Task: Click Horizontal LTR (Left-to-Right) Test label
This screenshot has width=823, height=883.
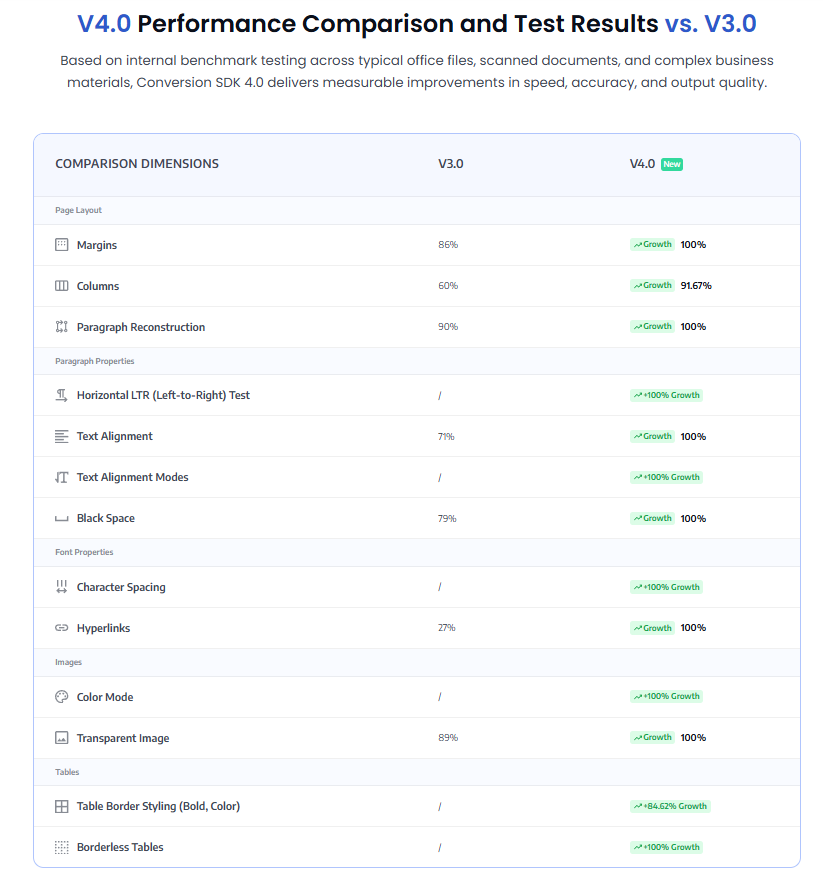Action: tap(163, 395)
